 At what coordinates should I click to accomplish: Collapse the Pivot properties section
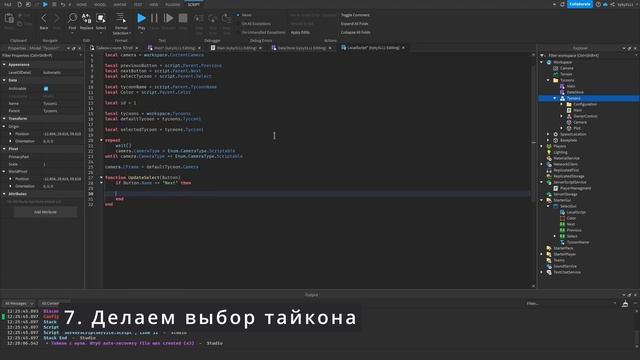pos(4,149)
